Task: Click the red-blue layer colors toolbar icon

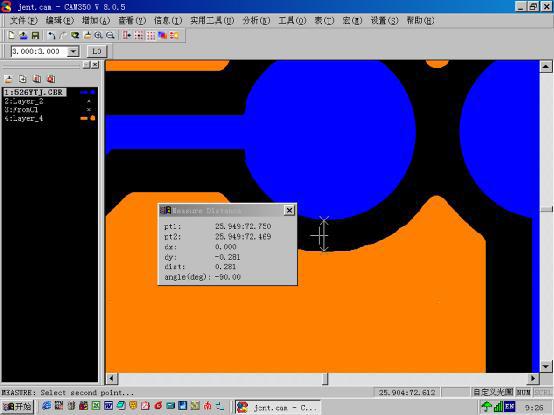Action: [163, 35]
